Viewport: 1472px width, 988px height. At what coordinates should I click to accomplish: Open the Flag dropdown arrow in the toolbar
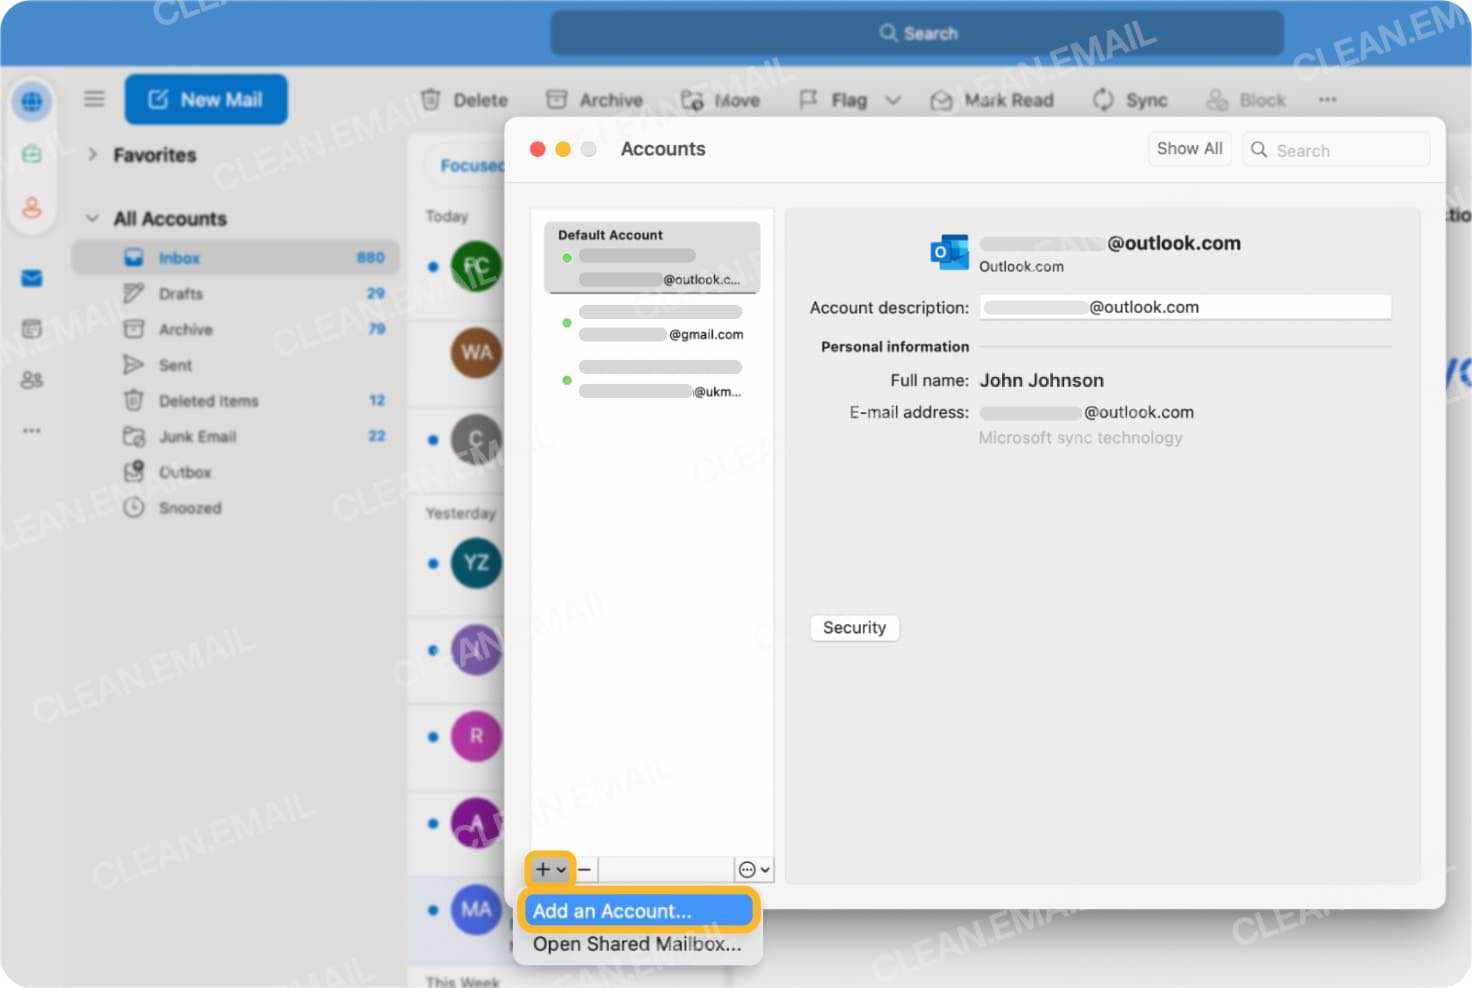pos(893,99)
